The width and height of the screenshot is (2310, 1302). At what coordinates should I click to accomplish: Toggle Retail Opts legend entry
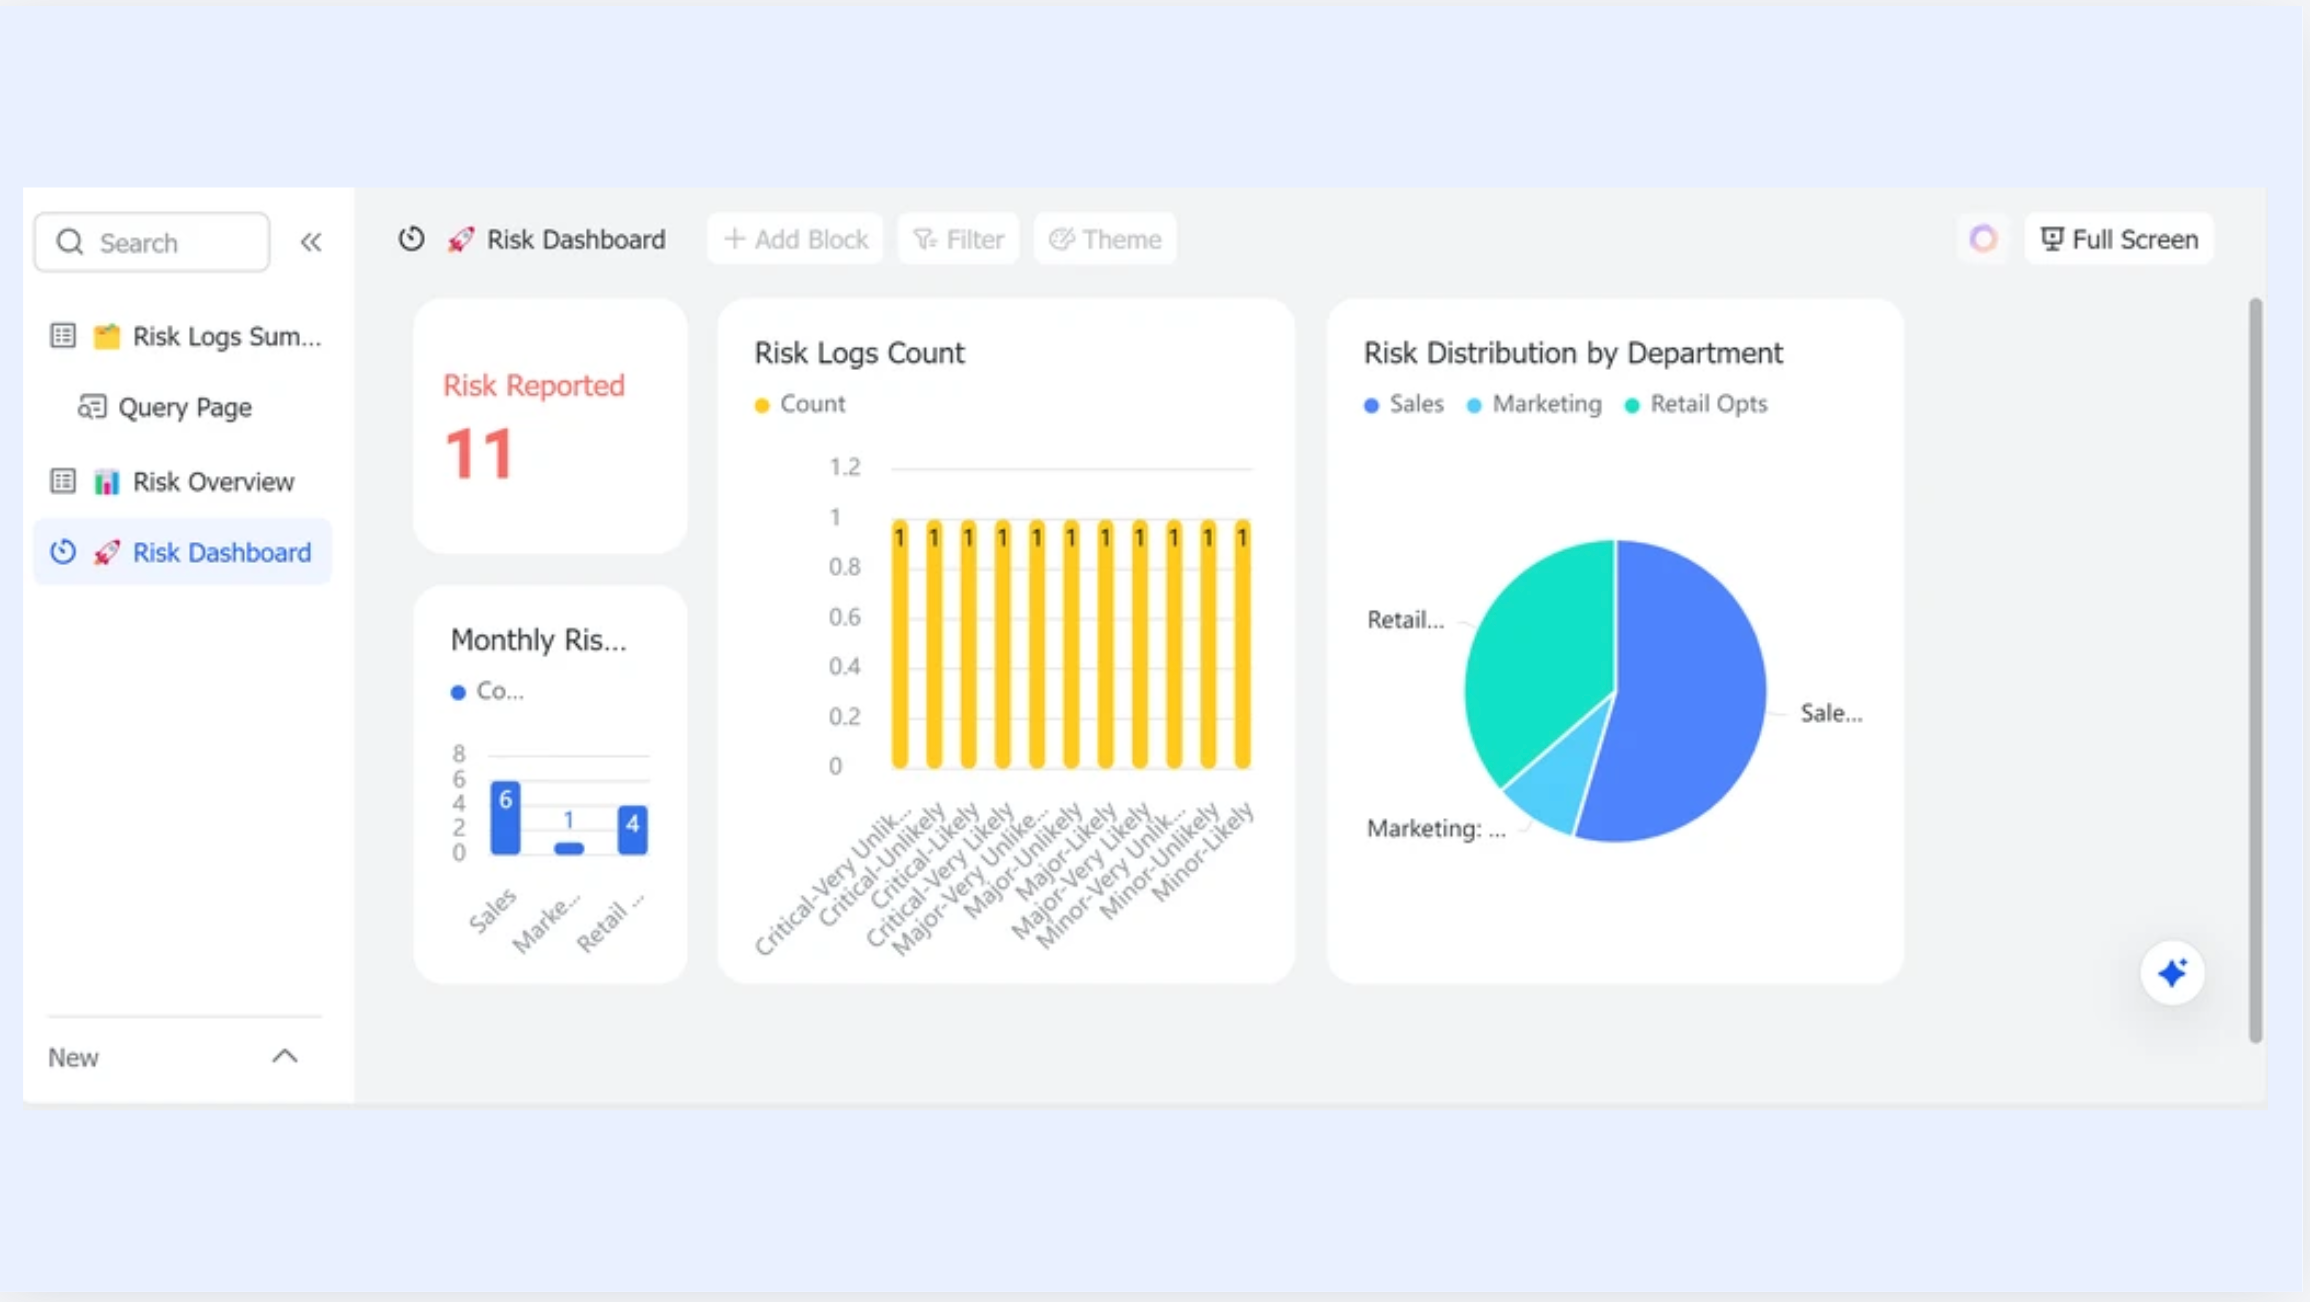point(1696,404)
